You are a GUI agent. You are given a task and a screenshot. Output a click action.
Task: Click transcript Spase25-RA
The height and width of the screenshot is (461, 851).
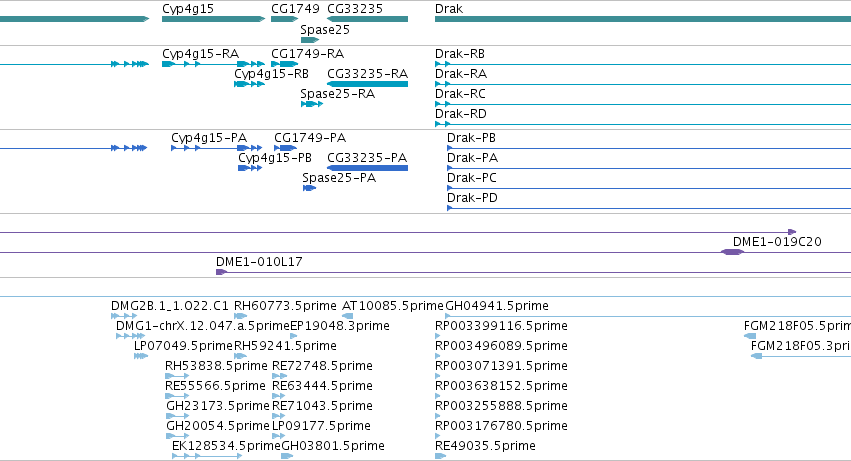coord(312,104)
